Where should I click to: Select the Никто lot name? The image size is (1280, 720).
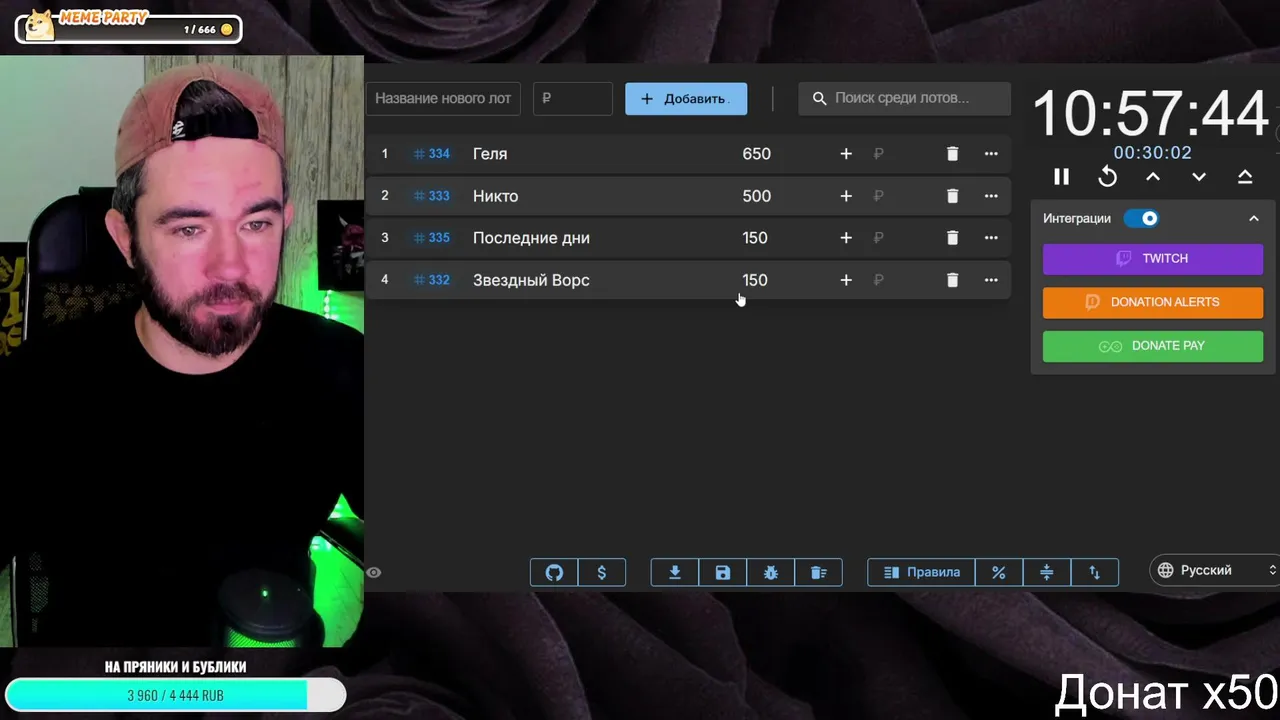tap(495, 196)
